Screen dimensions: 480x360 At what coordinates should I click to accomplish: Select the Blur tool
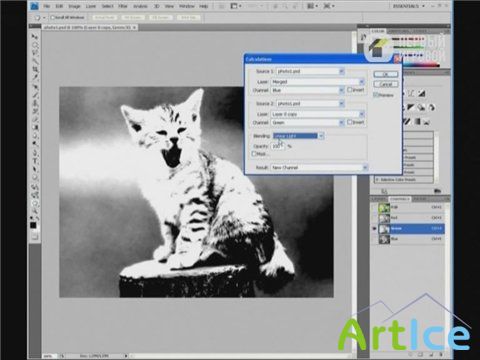tap(35, 136)
